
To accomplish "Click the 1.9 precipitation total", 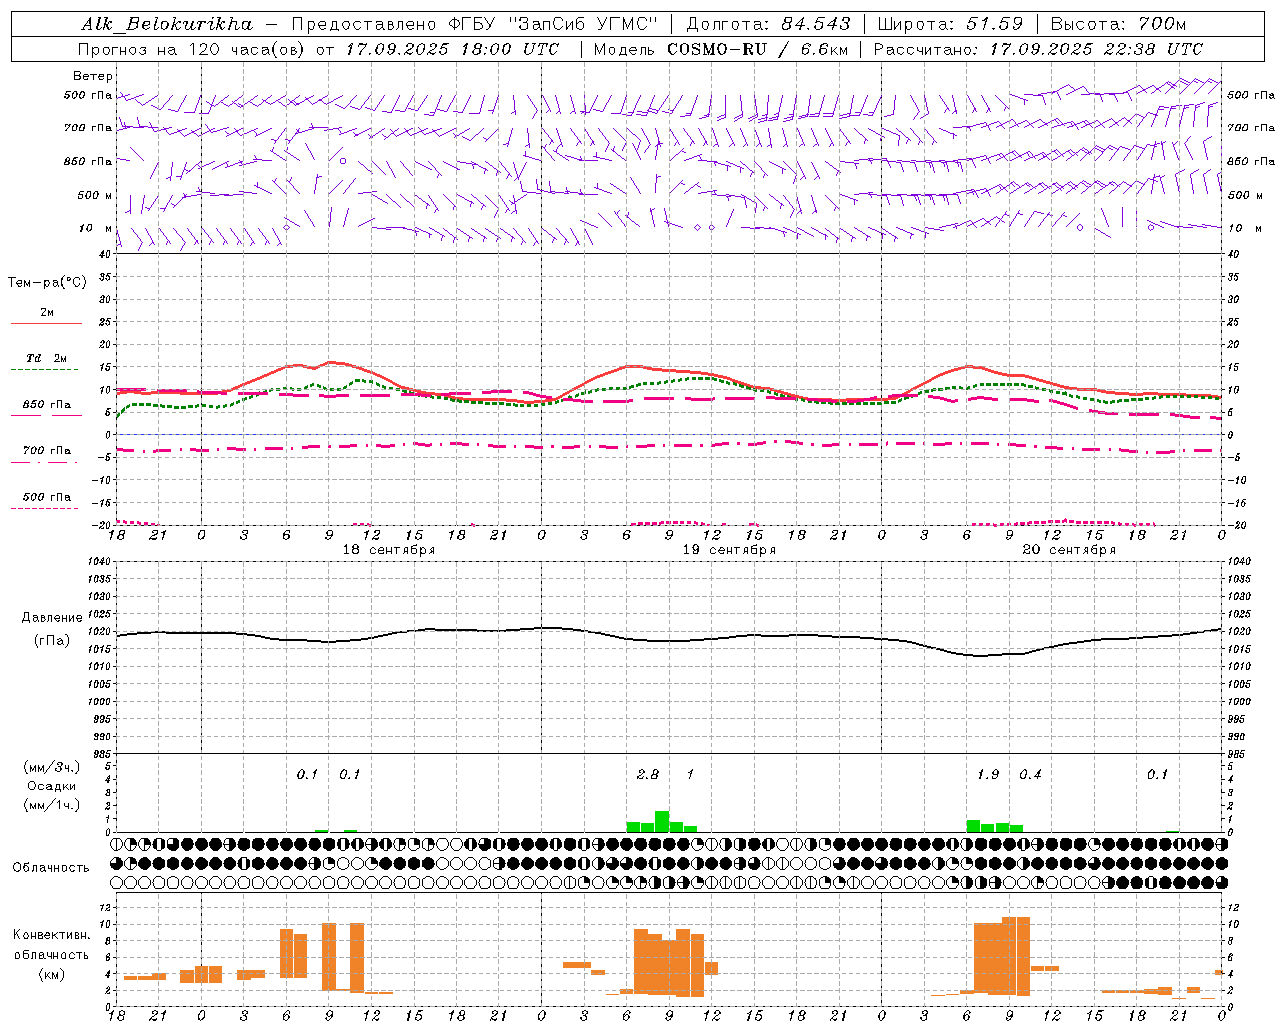I will coord(988,774).
